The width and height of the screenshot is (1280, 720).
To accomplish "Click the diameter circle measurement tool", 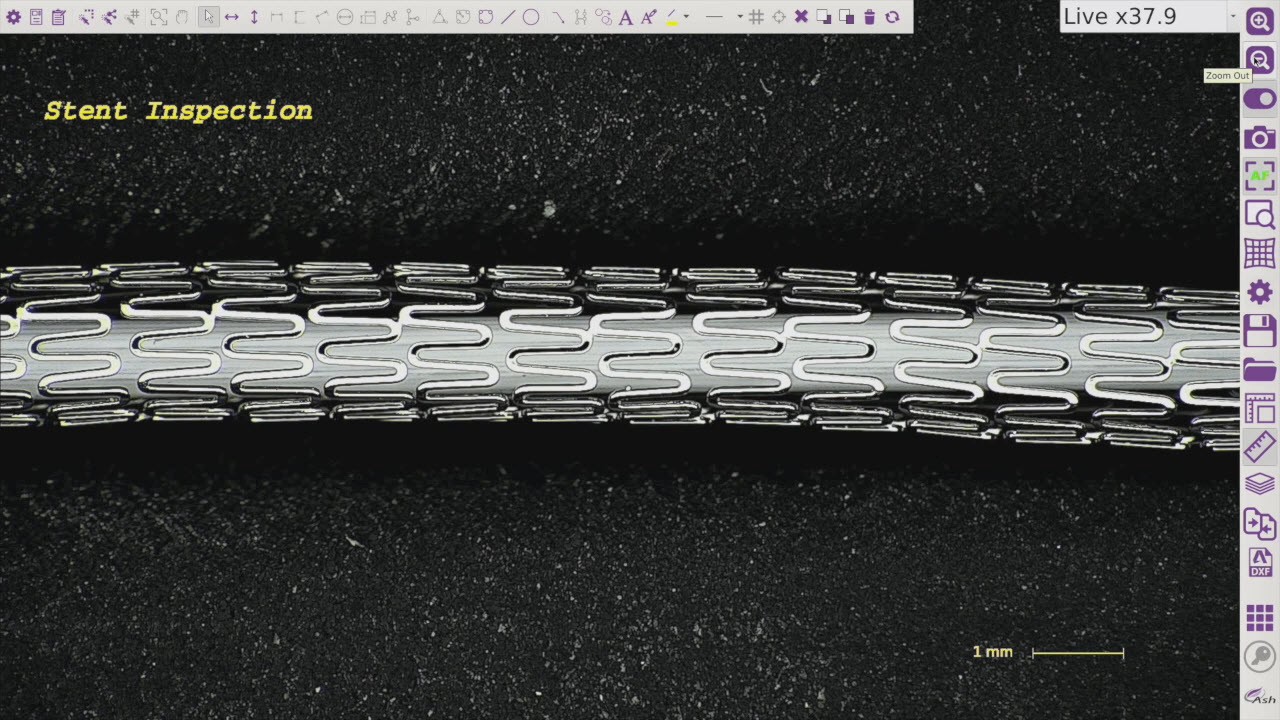I will [x=345, y=17].
